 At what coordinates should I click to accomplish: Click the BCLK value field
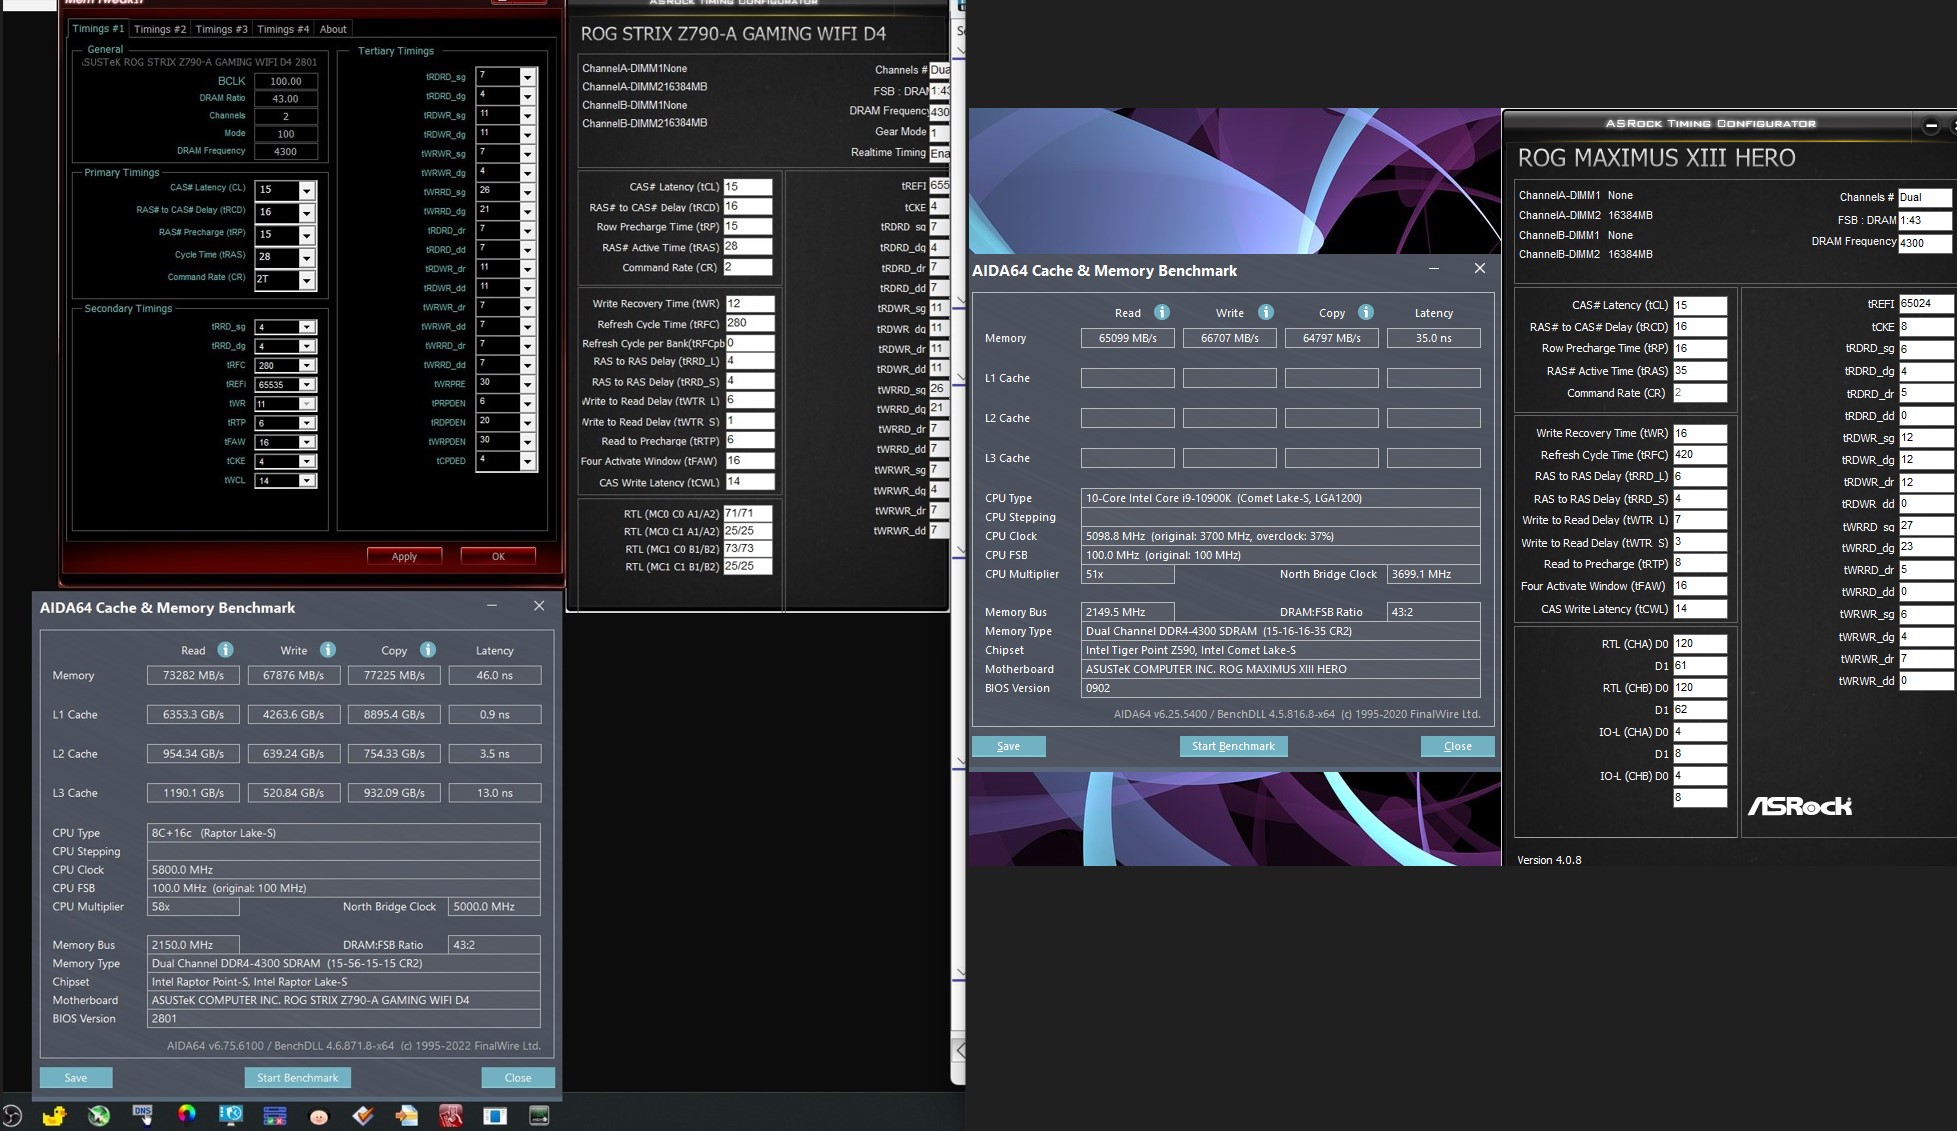tap(286, 81)
